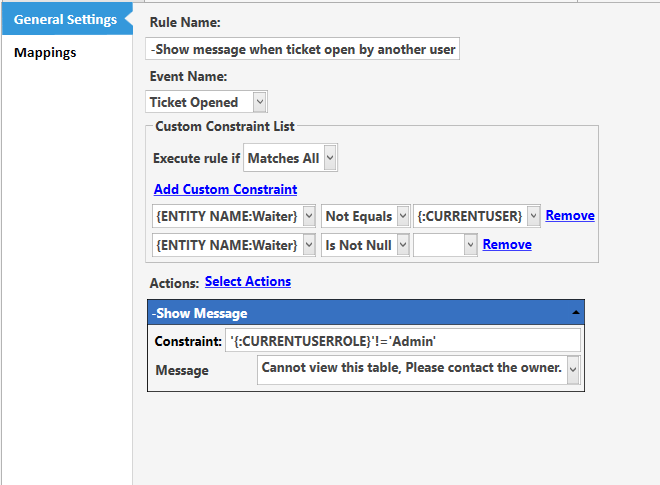Open second ENTITY NAME:Waiter dropdown arrow
Screen dimensions: 660x485
pyautogui.click(x=309, y=245)
